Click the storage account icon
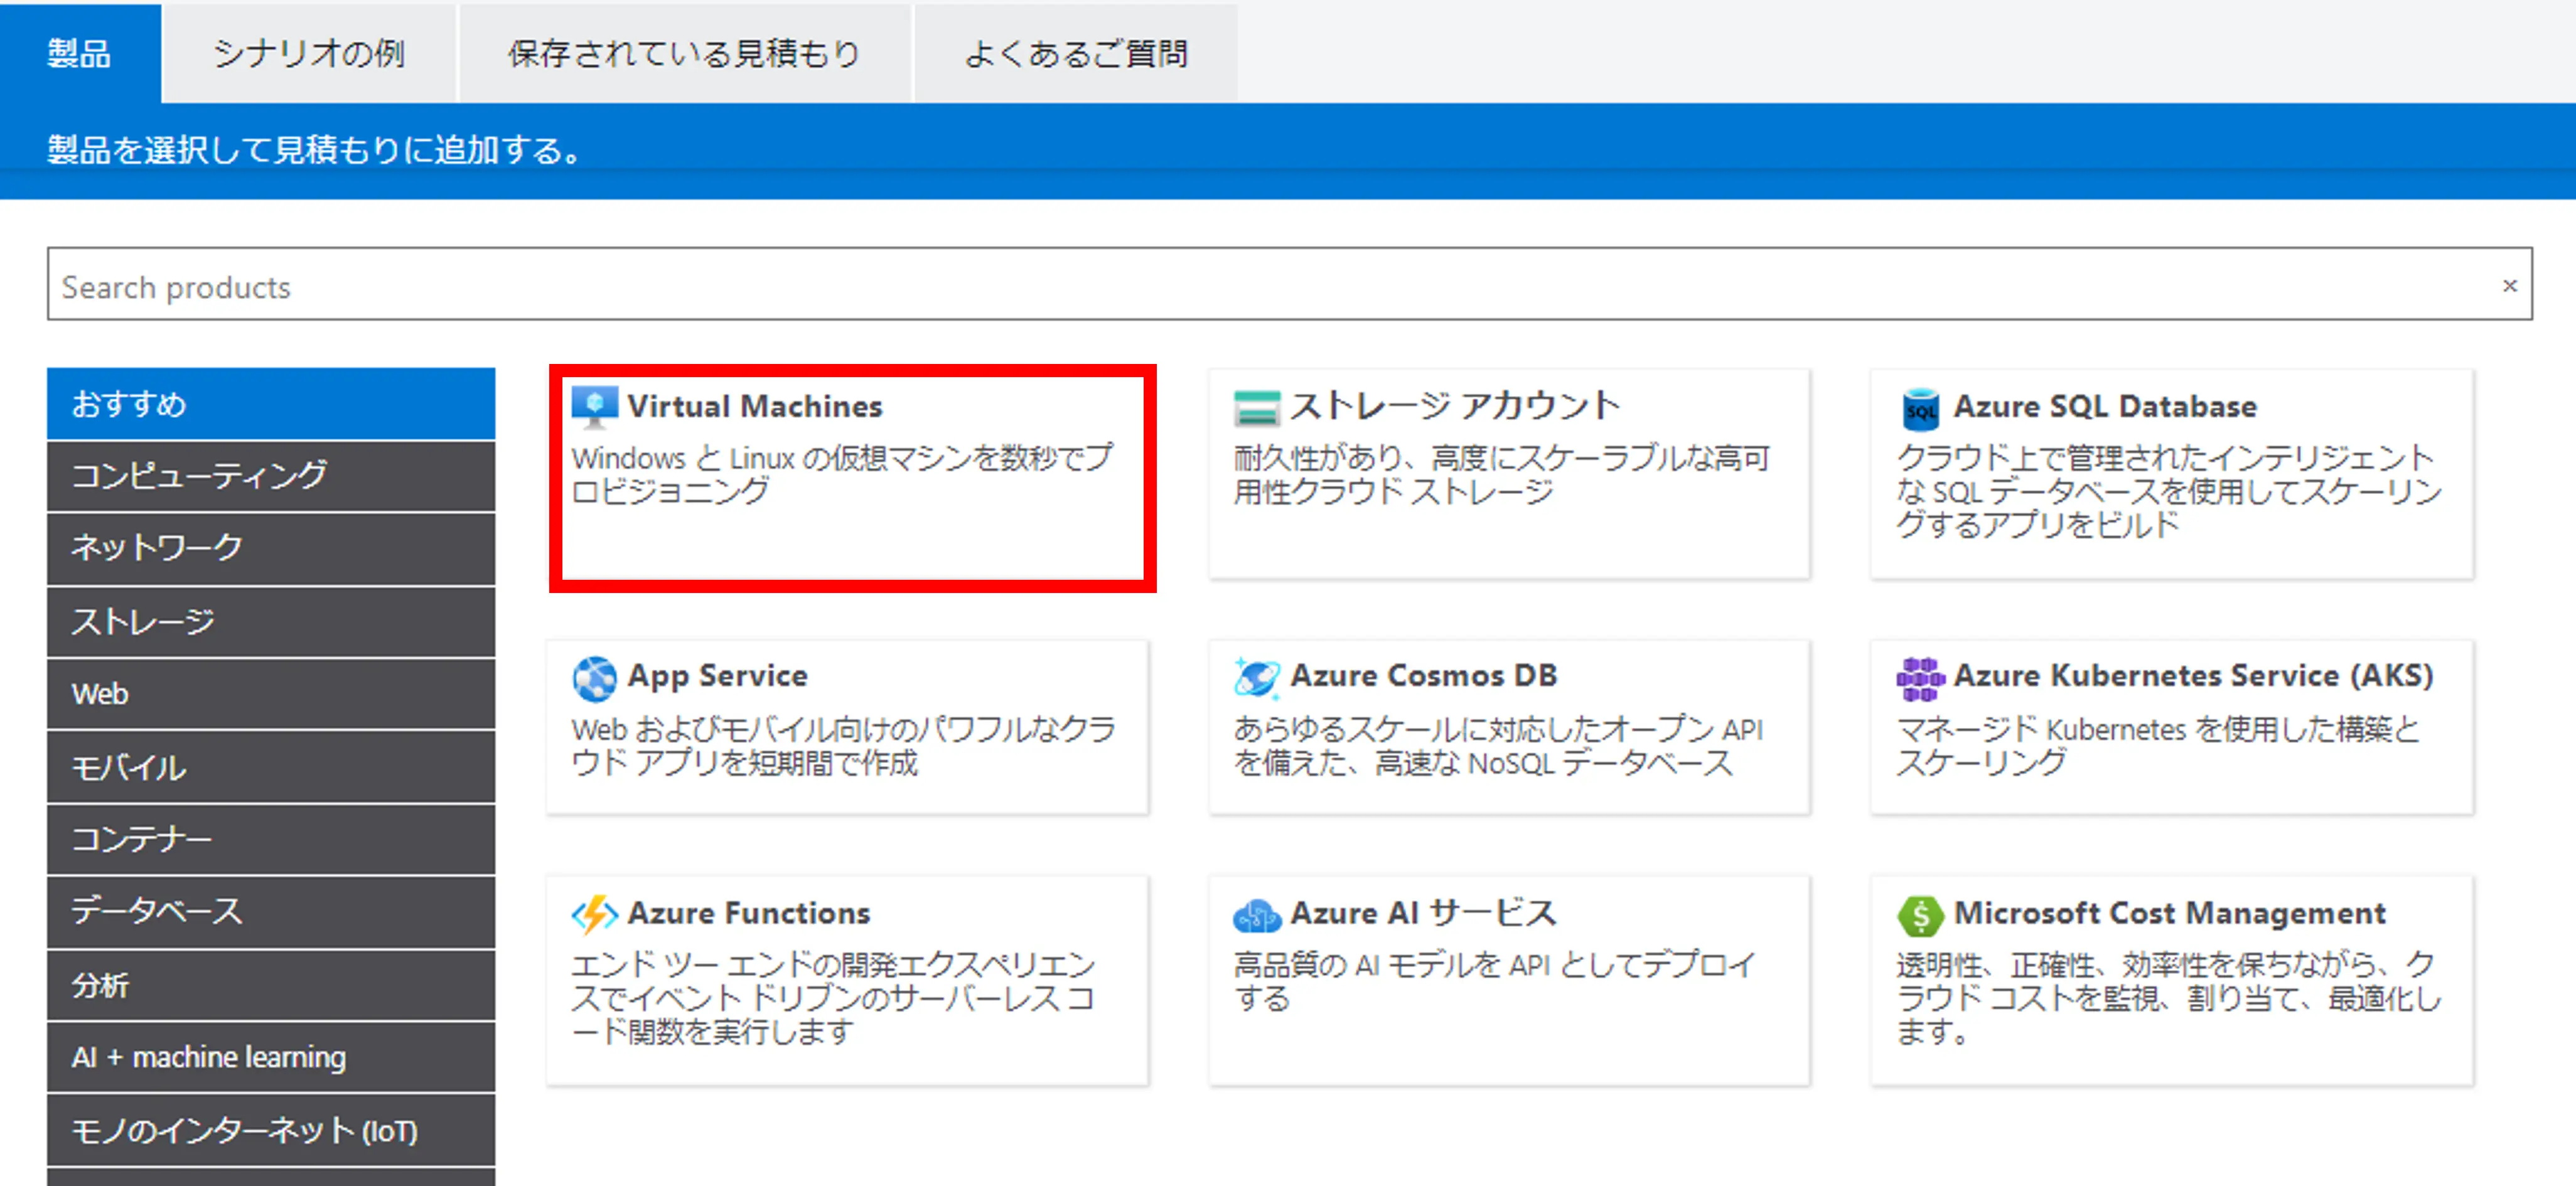The width and height of the screenshot is (2576, 1186). (1256, 408)
